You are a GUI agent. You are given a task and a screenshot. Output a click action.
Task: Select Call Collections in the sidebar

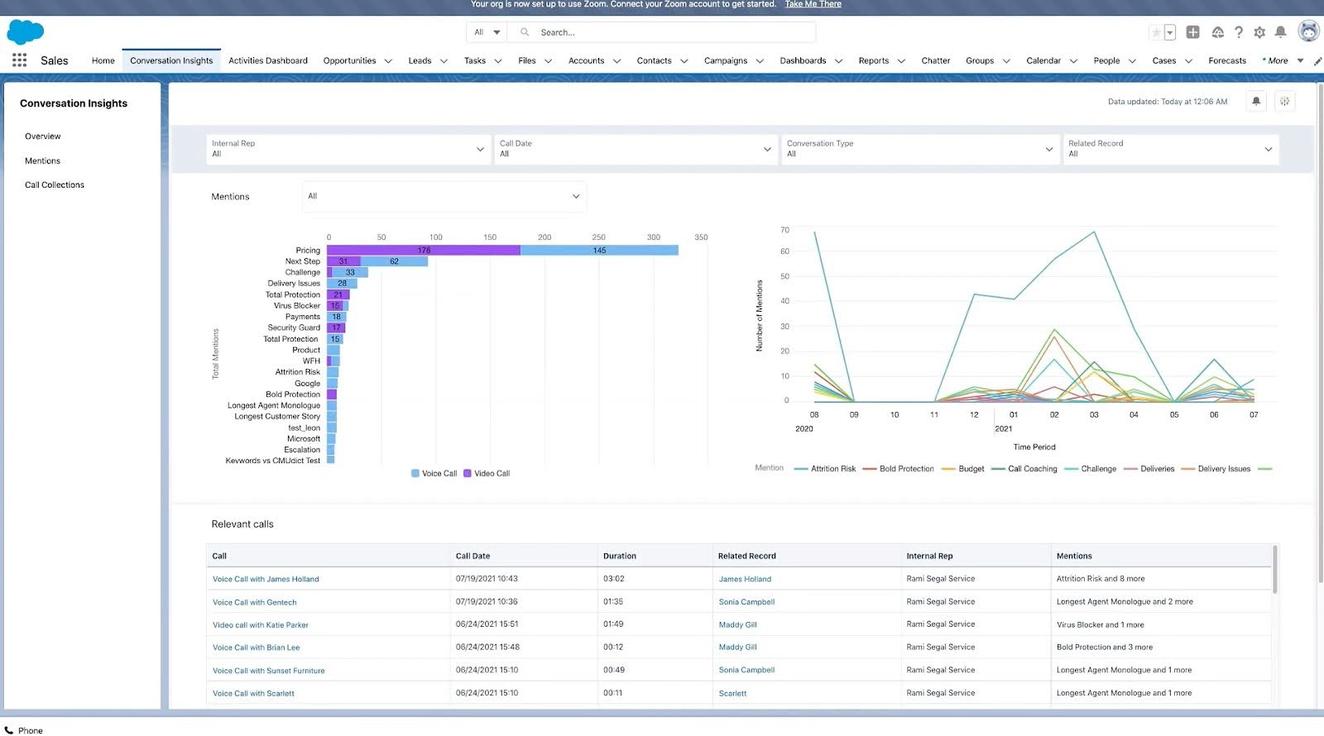(x=55, y=185)
